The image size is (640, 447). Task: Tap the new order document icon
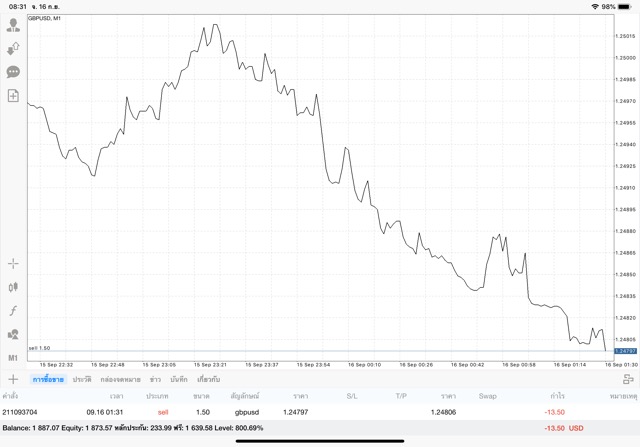[13, 96]
